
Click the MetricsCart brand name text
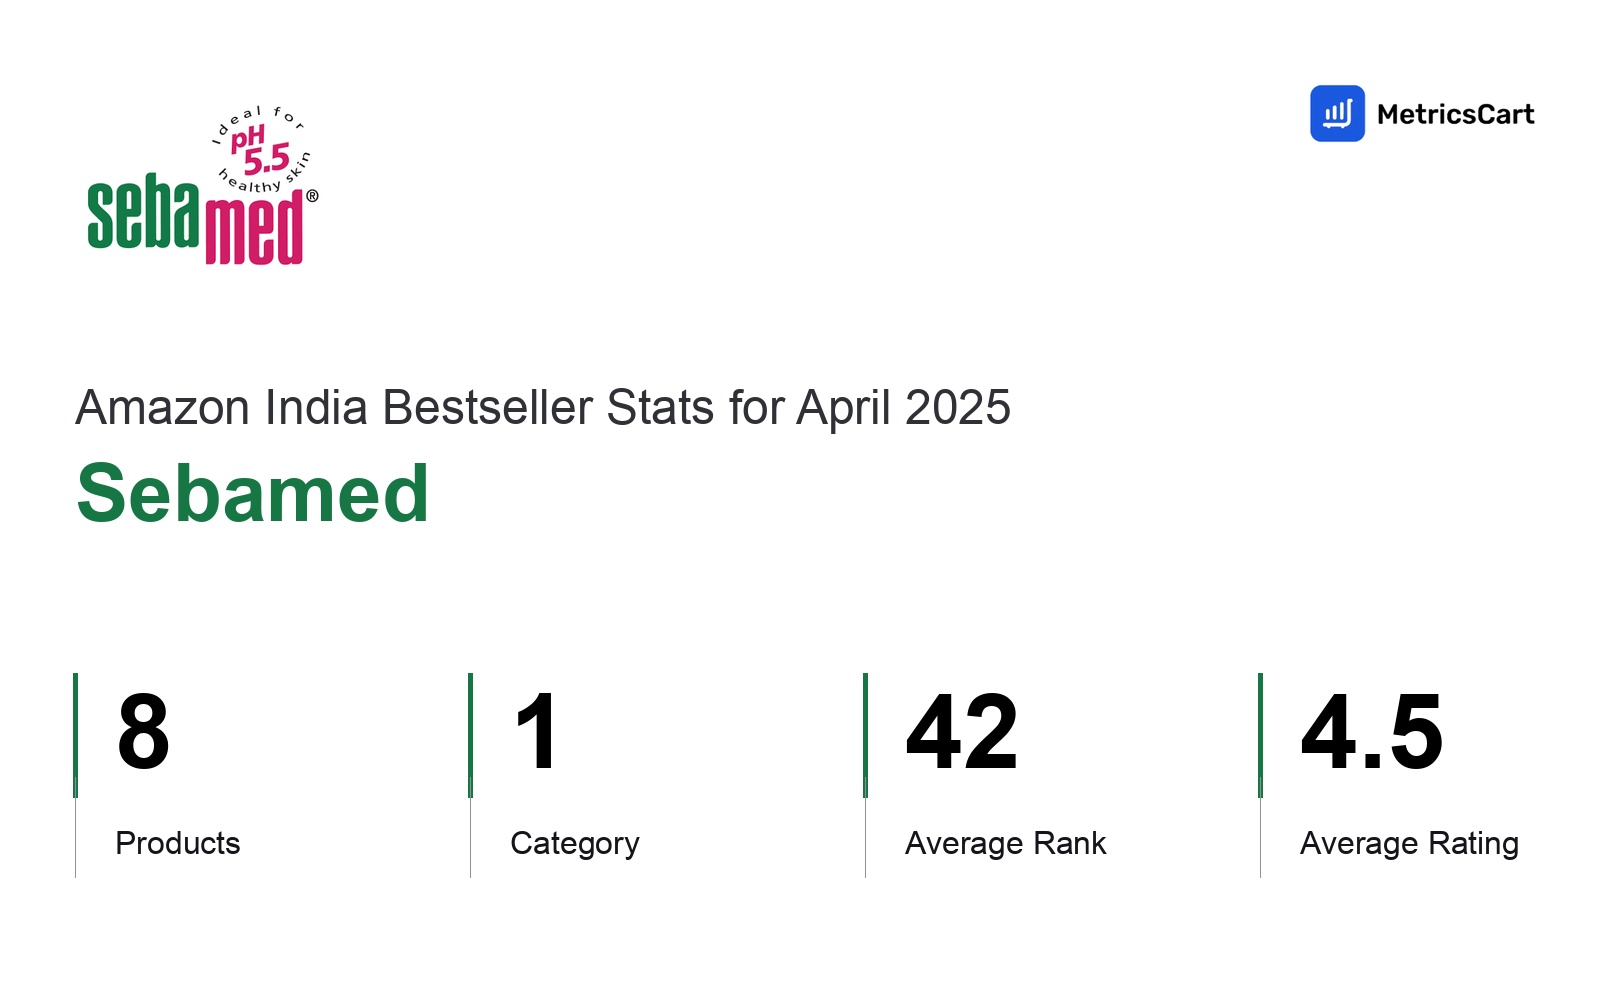(1455, 114)
